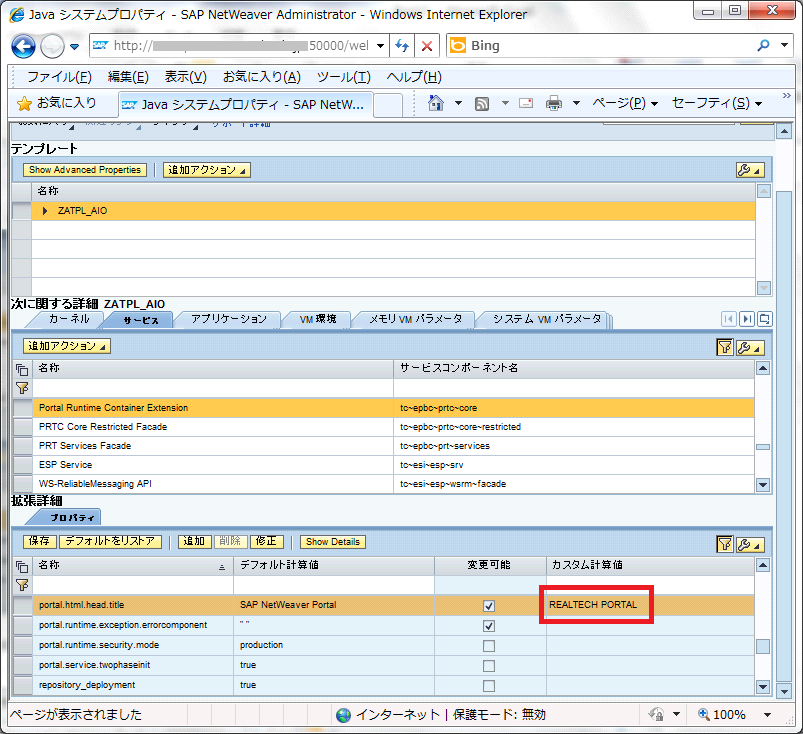Click scroll down arrow of properties table
803x734 pixels.
(763, 686)
